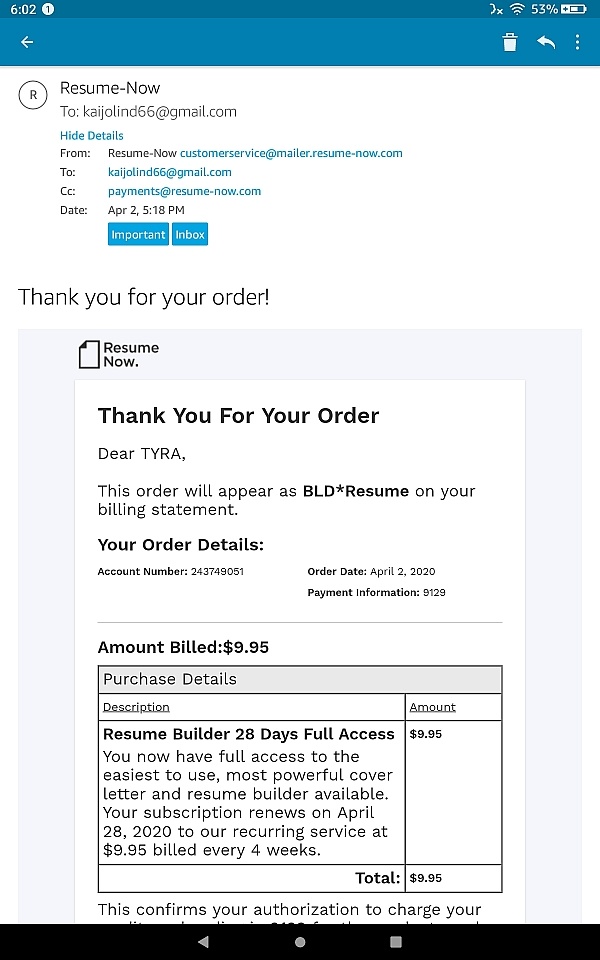The width and height of the screenshot is (600, 960).
Task: Tap the customerservice@mailer.resume-now.com sender address
Action: (x=291, y=153)
